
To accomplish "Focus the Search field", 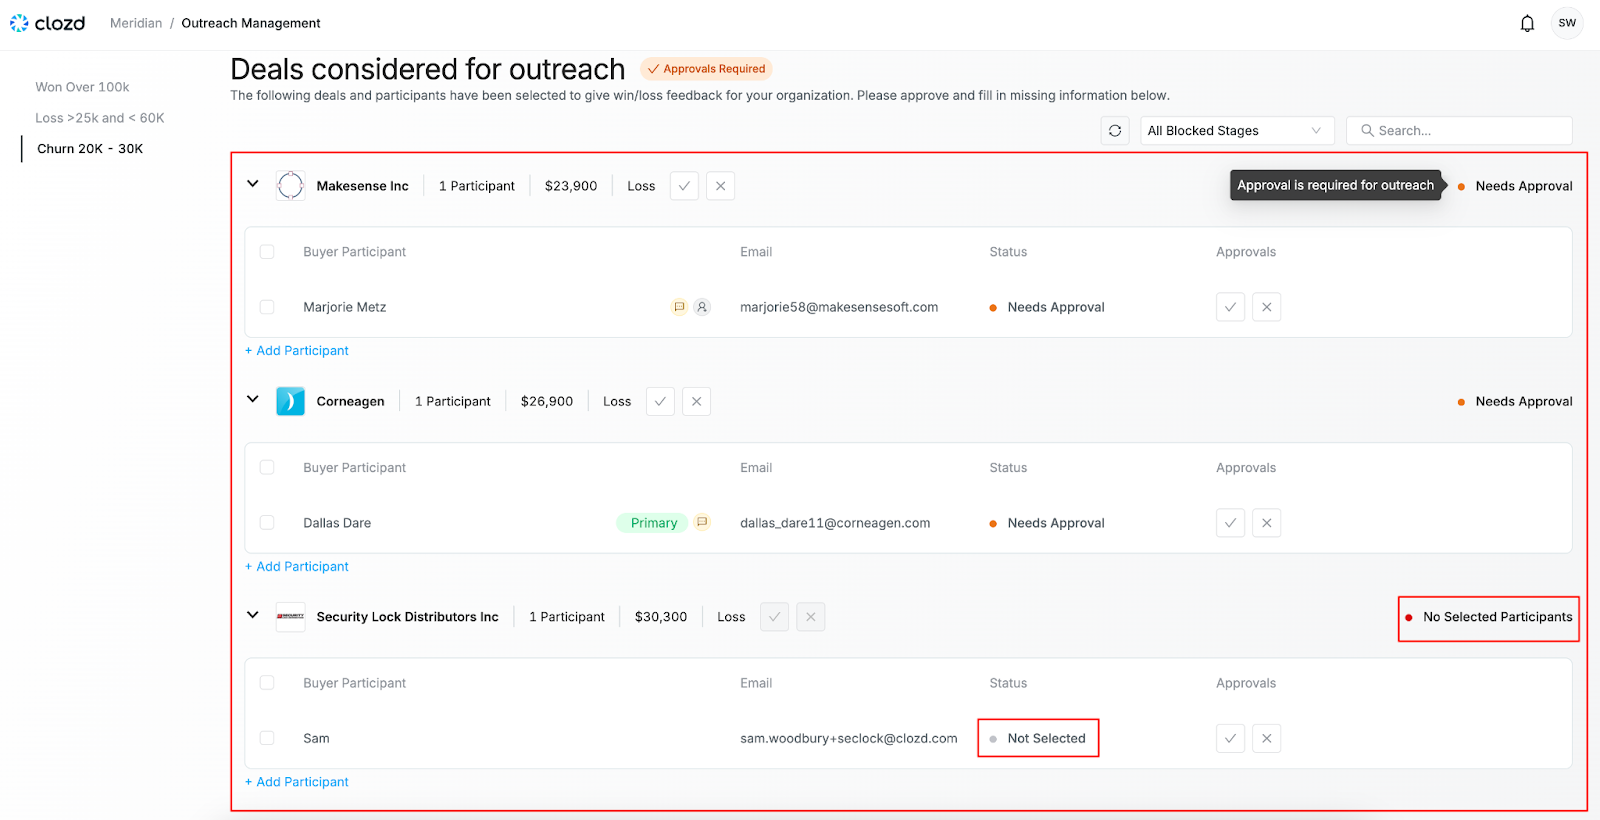I will [x=1459, y=131].
